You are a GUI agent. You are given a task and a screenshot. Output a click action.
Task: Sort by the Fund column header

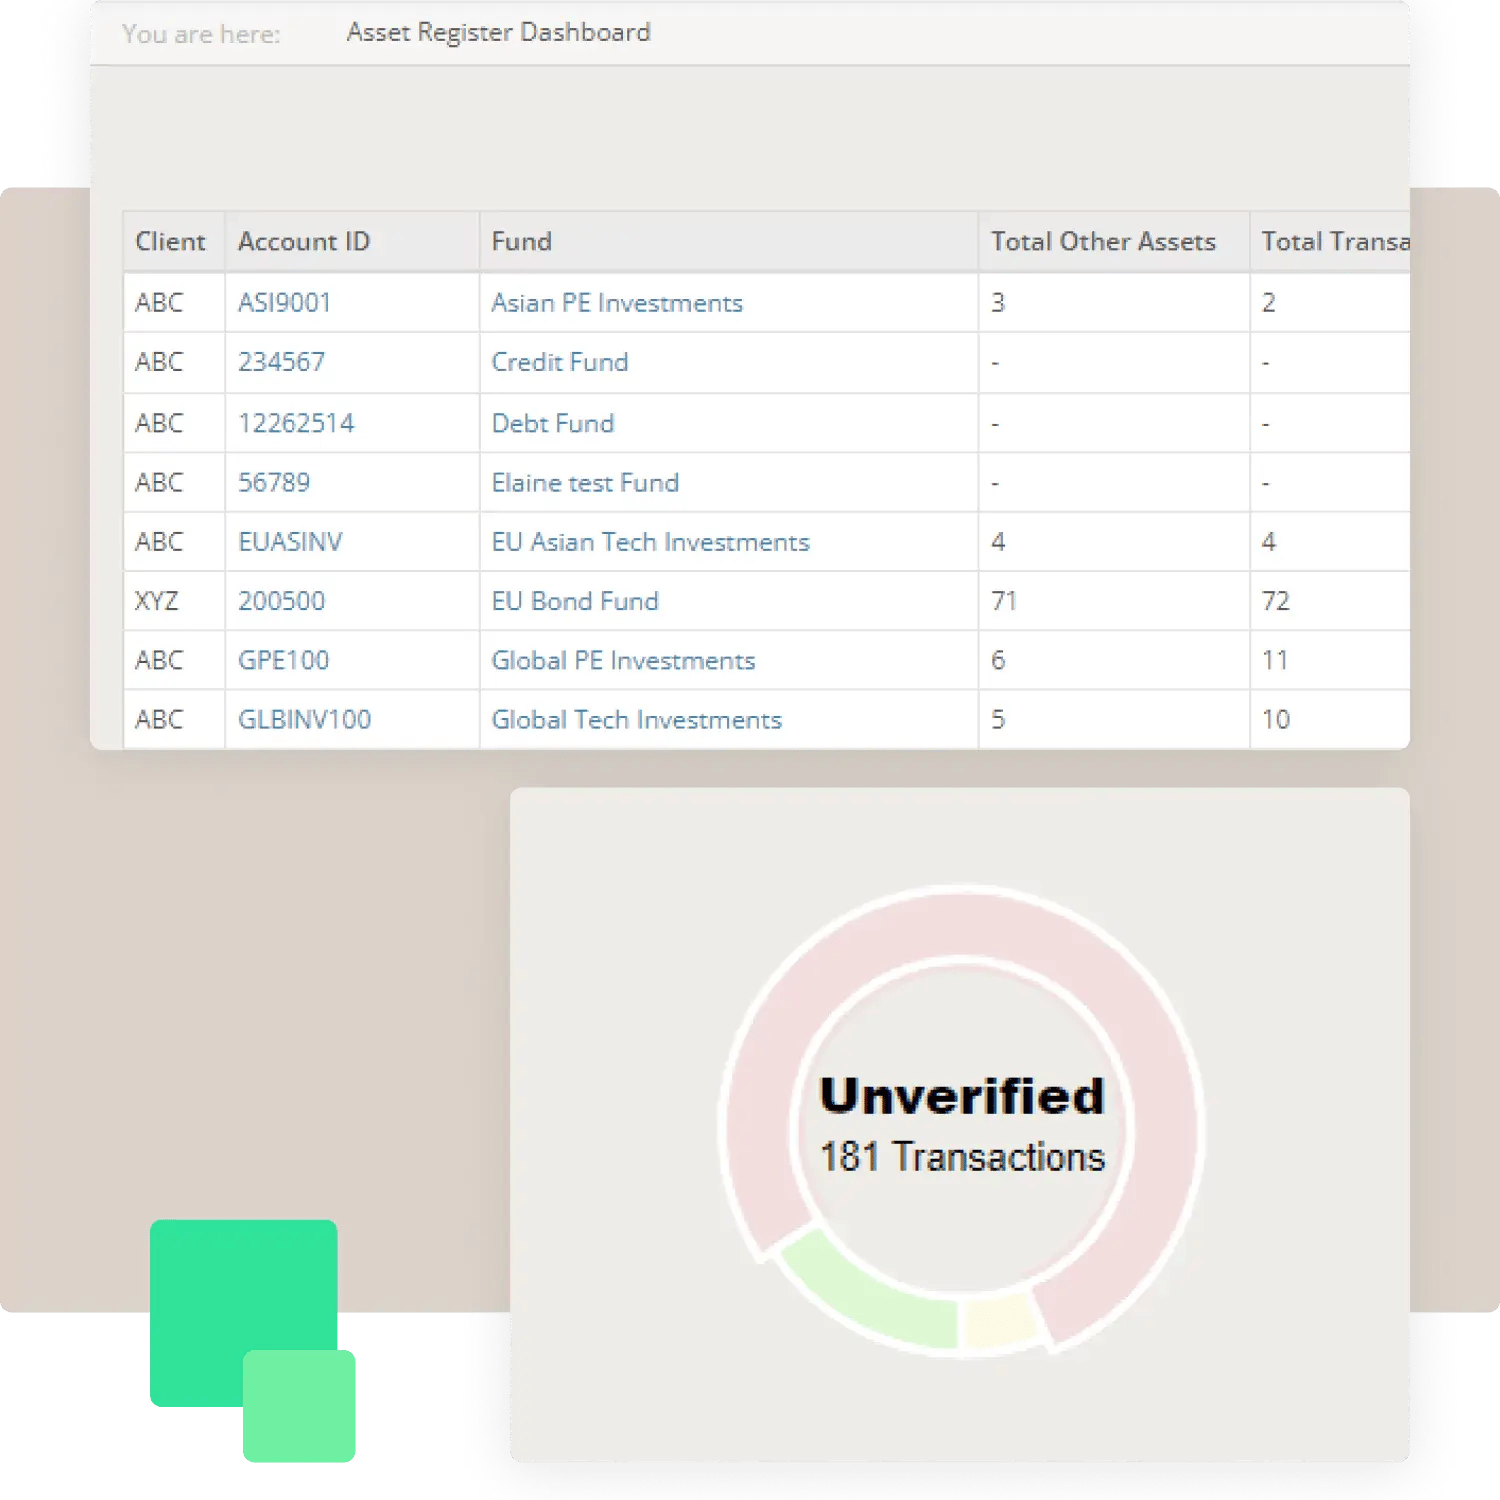(x=521, y=242)
